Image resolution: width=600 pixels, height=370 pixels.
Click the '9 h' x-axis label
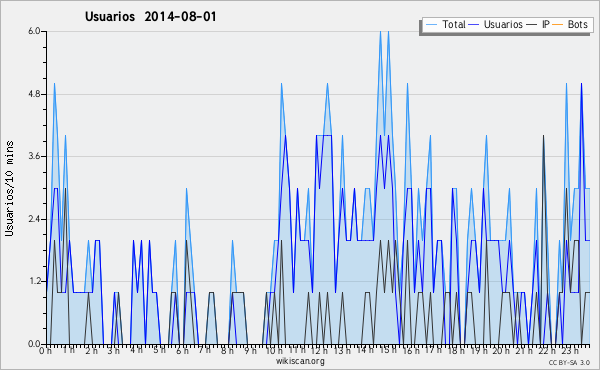[250, 351]
